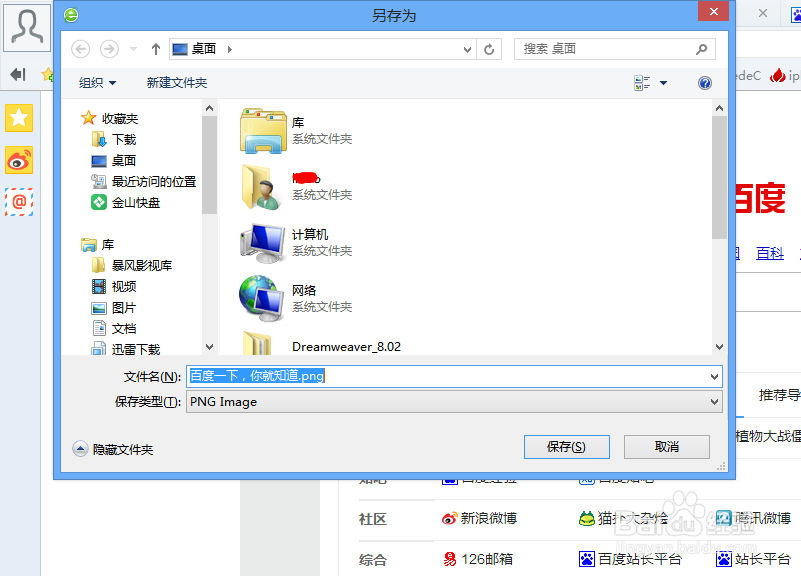
Task: Open the red Weibo eye icon
Action: coord(18,160)
